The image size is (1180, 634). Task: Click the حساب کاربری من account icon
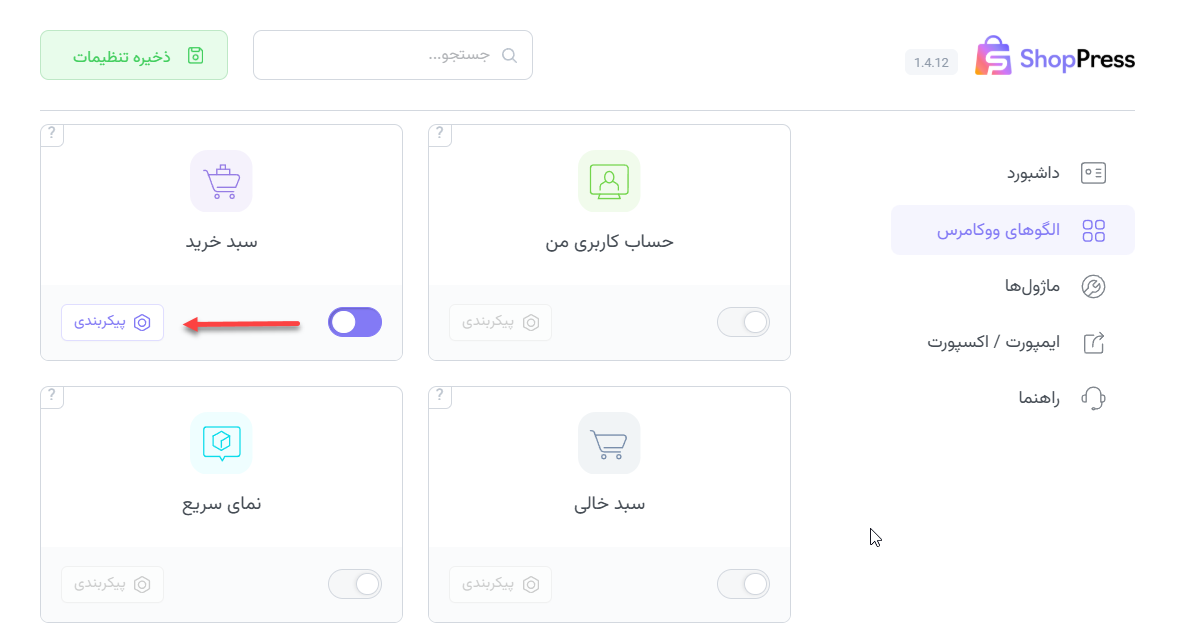609,181
